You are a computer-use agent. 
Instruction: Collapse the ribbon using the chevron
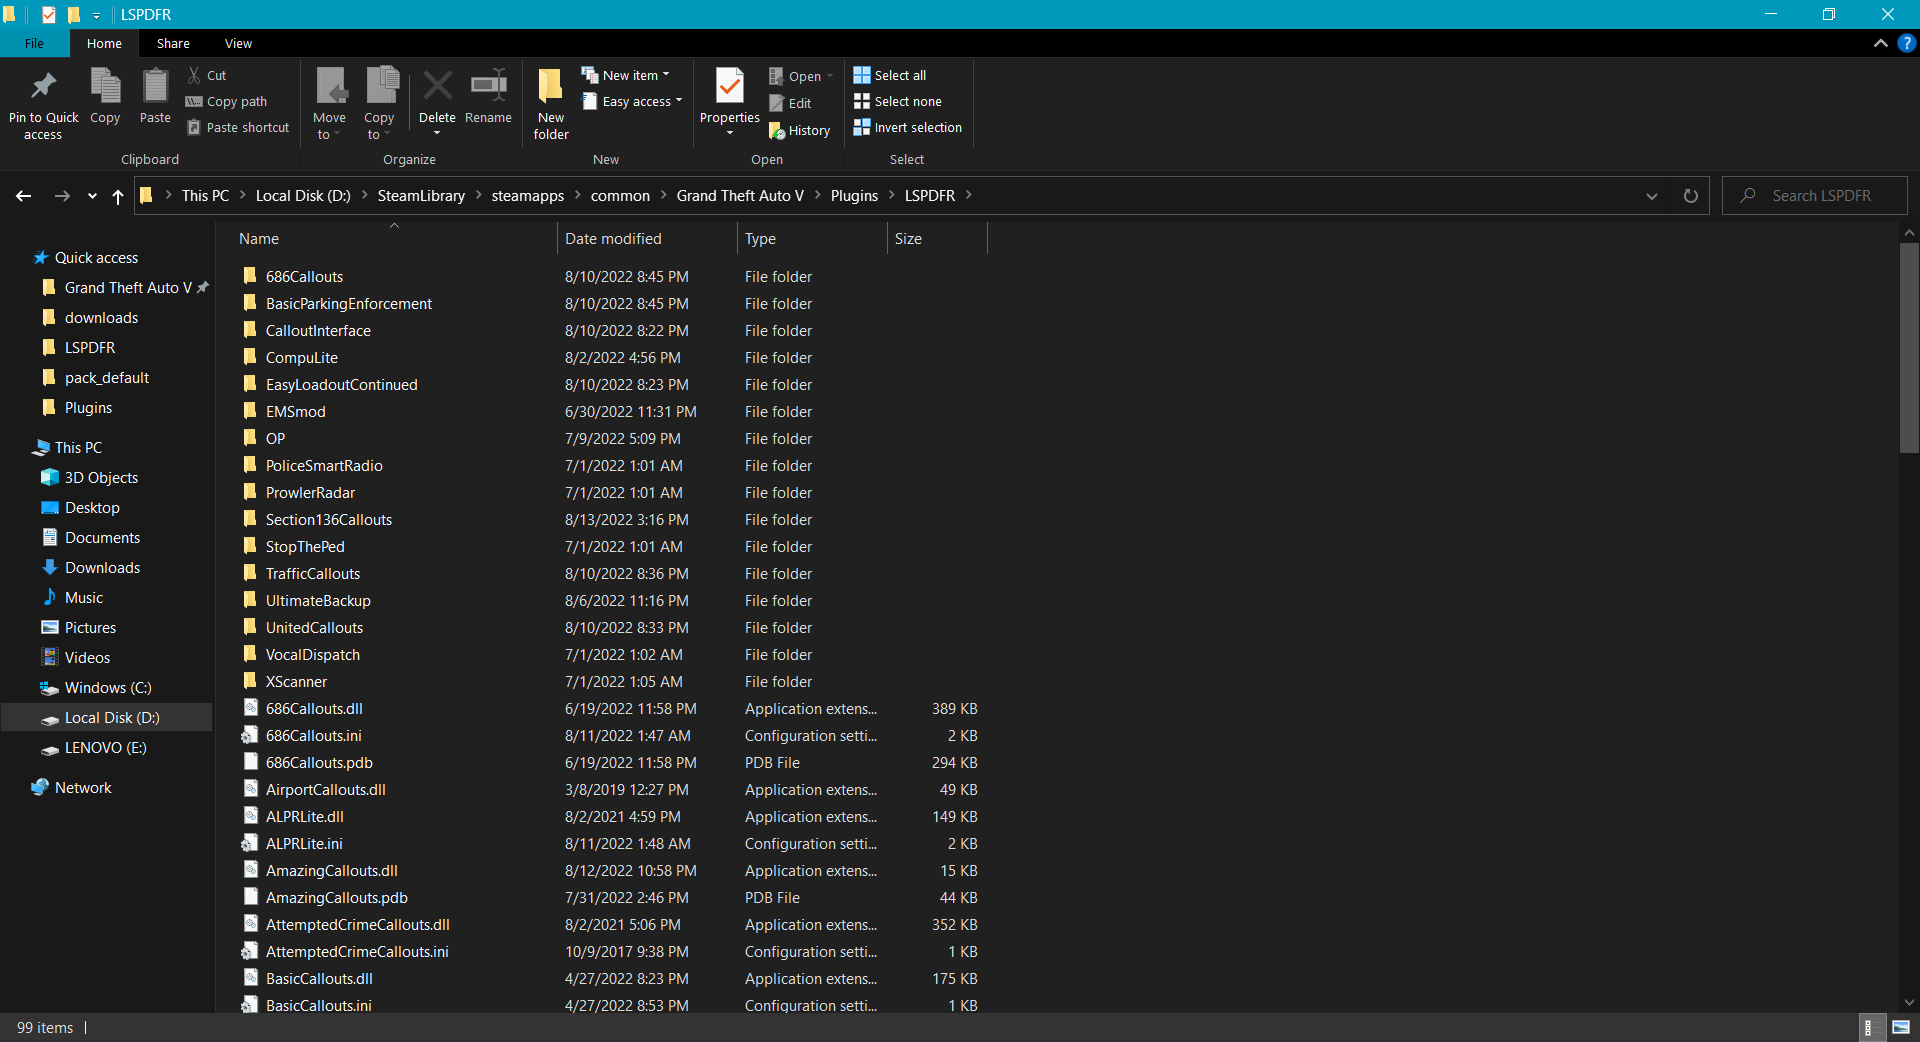pos(1880,43)
